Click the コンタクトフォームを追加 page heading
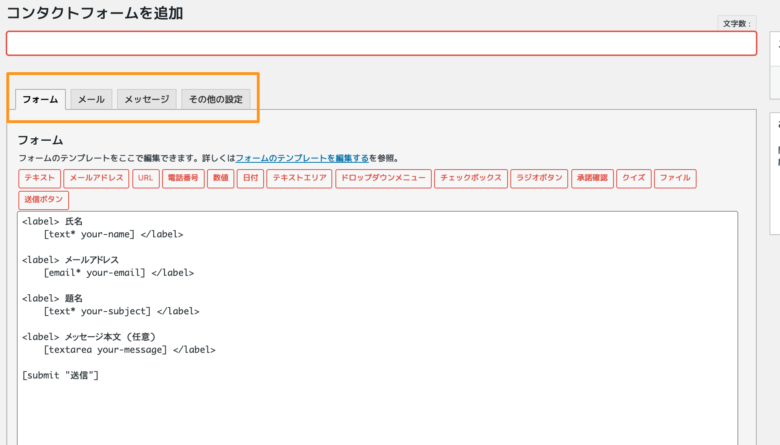780x445 pixels. click(95, 13)
